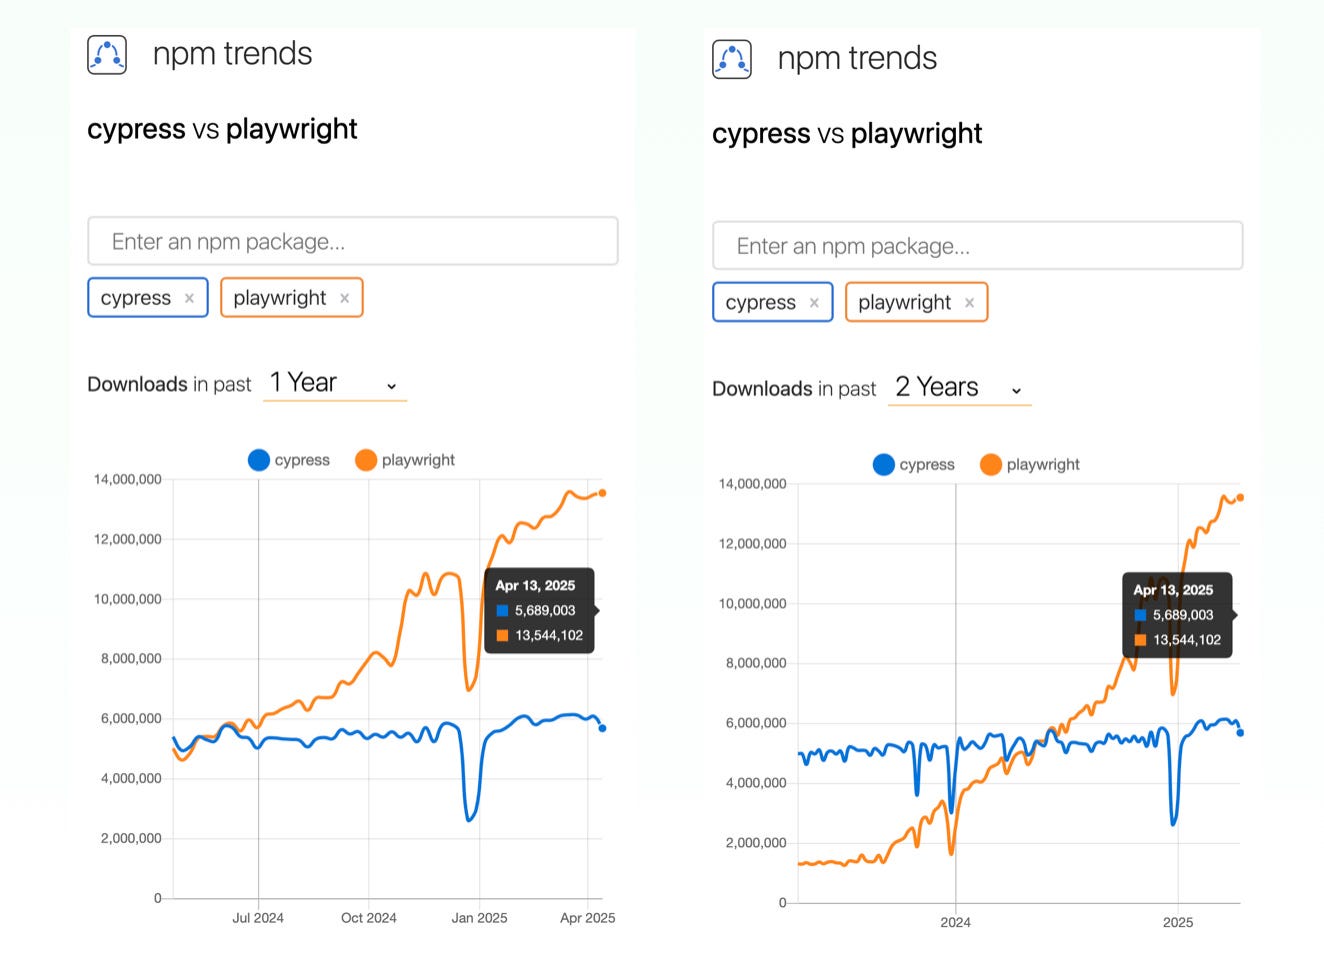Click the blue cypress endpoint in 2 Years chart
The width and height of the screenshot is (1324, 964).
click(x=1240, y=733)
